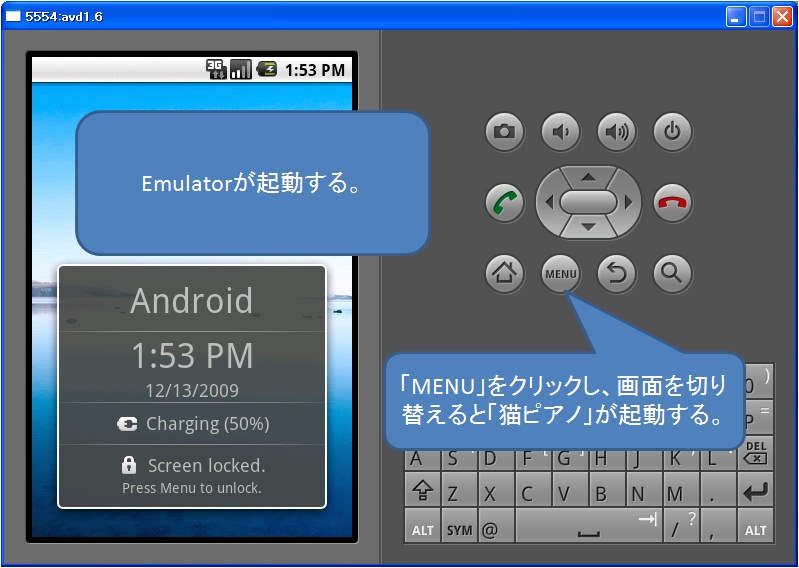Click the G key on keyboard

(x=570, y=459)
